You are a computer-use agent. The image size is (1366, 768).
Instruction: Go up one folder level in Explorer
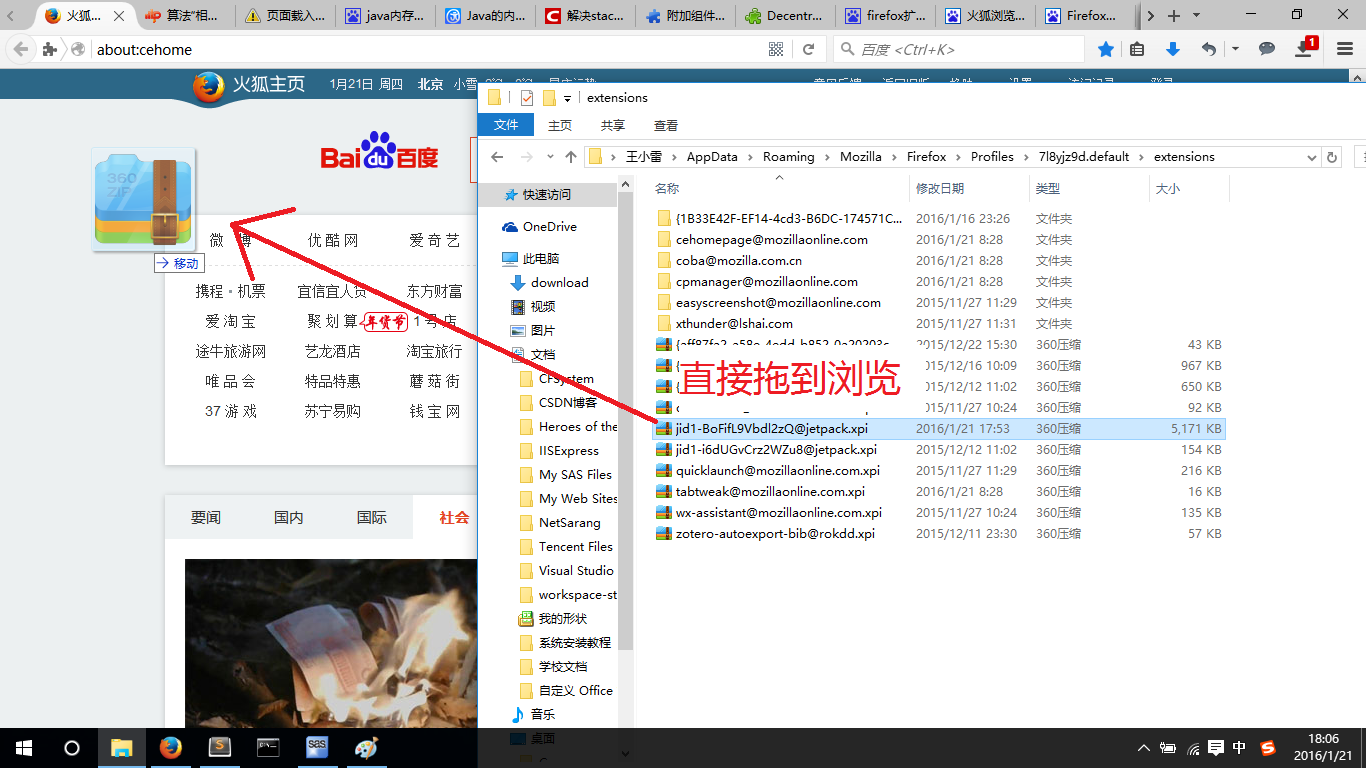[571, 157]
